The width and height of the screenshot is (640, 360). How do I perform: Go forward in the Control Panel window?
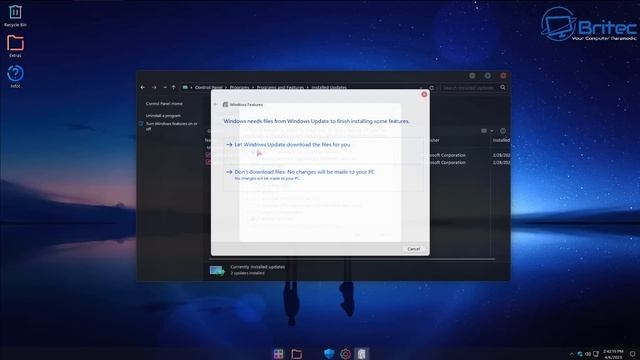click(154, 87)
